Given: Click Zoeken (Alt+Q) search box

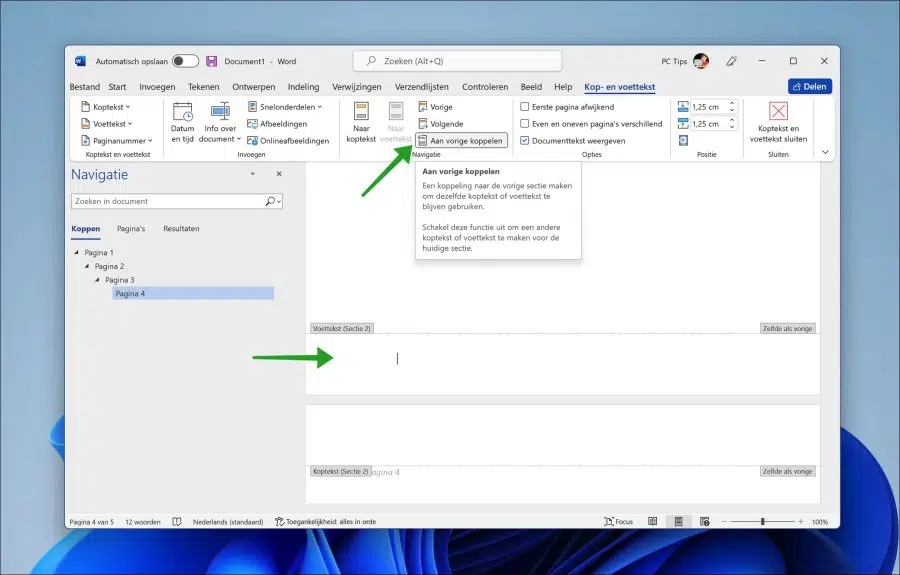Looking at the screenshot, I should 457,61.
